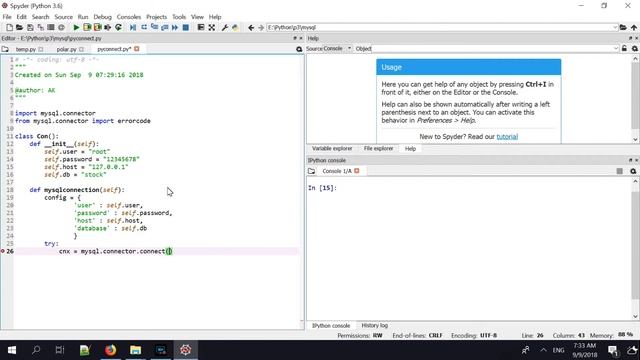Image resolution: width=640 pixels, height=360 pixels.
Task: Open editor options gear icon
Action: (299, 49)
